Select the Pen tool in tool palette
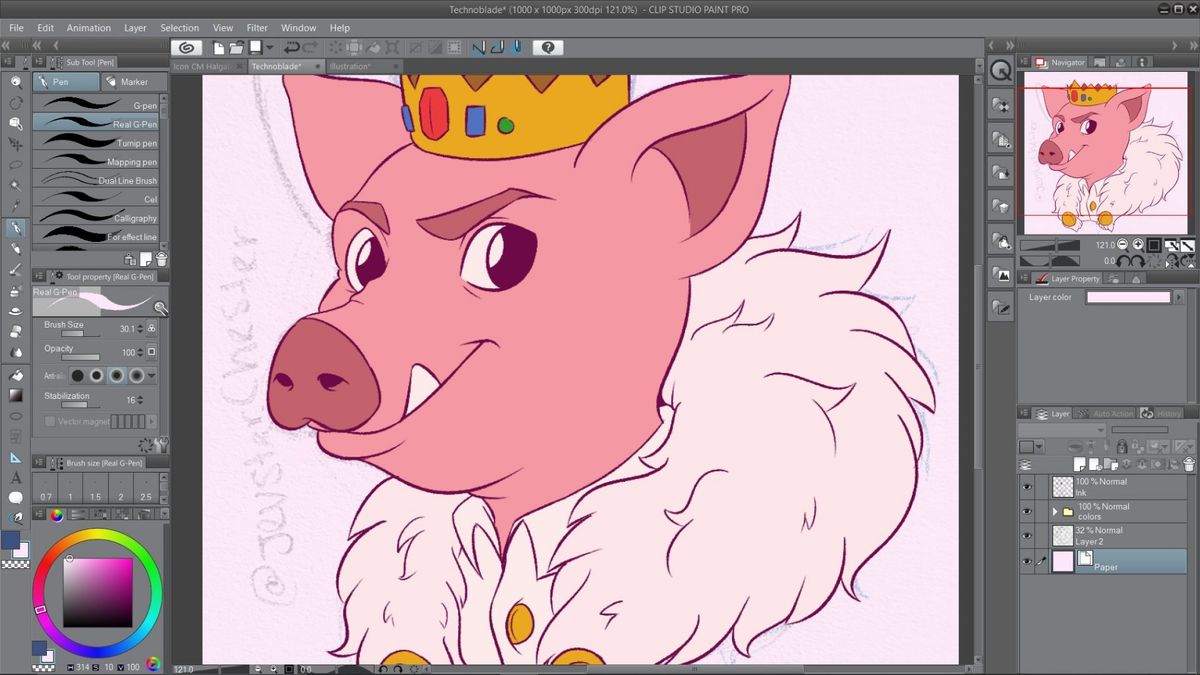1200x675 pixels. coord(16,228)
